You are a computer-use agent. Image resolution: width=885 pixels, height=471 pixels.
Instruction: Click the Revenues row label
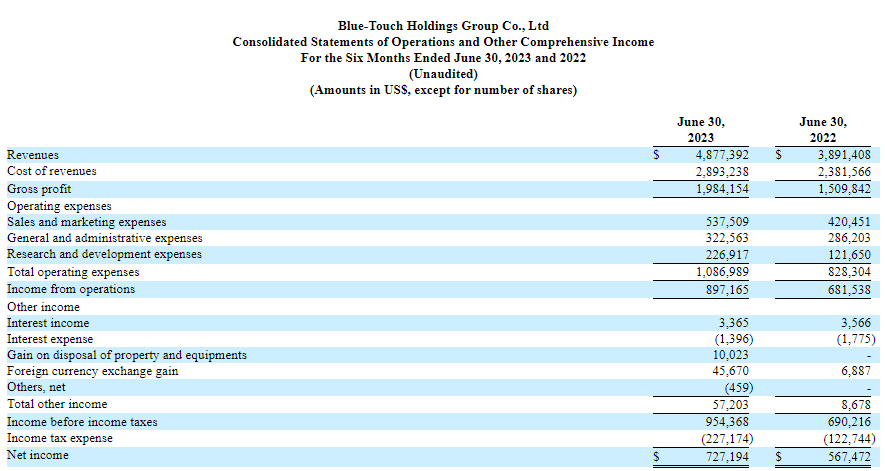pos(33,155)
